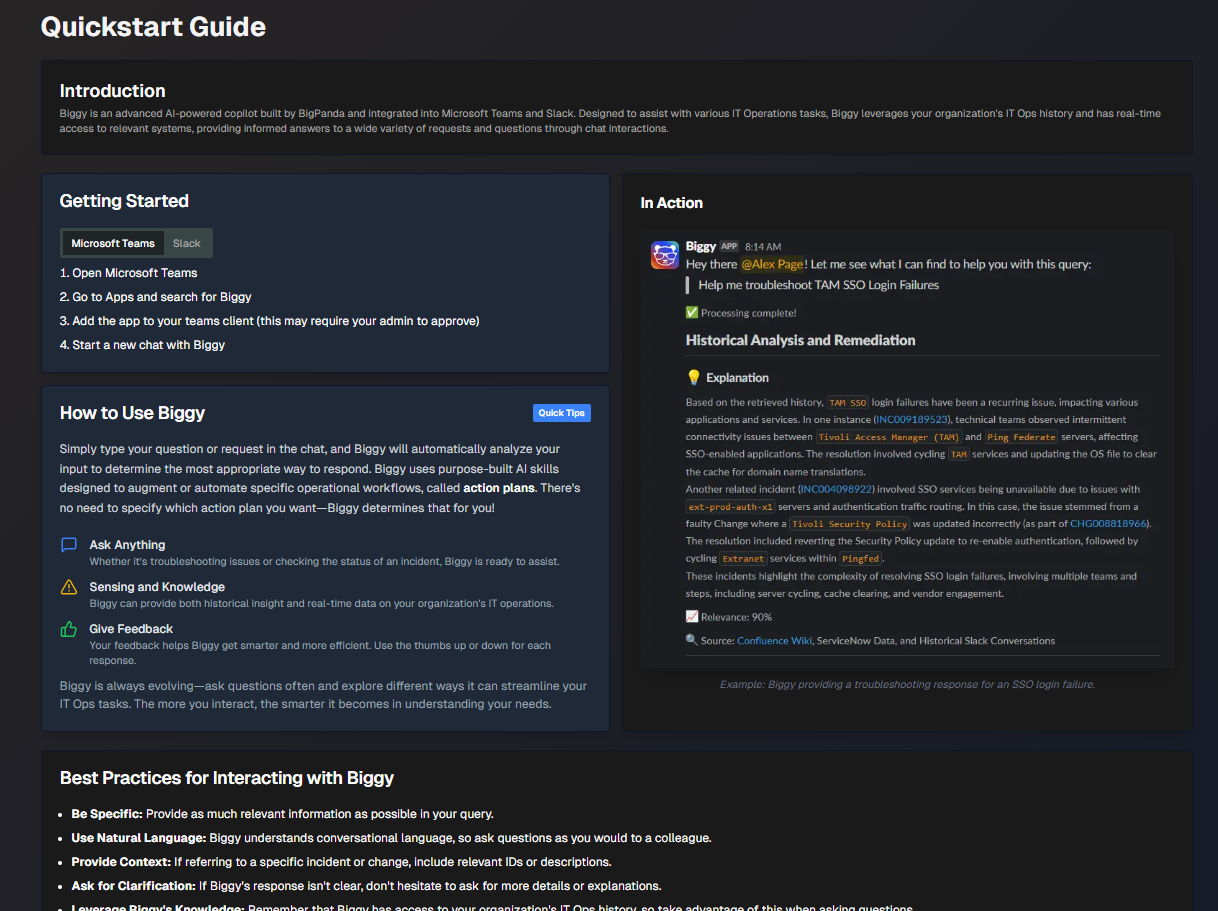
Task: Switch to the Slack tab
Action: [x=187, y=243]
